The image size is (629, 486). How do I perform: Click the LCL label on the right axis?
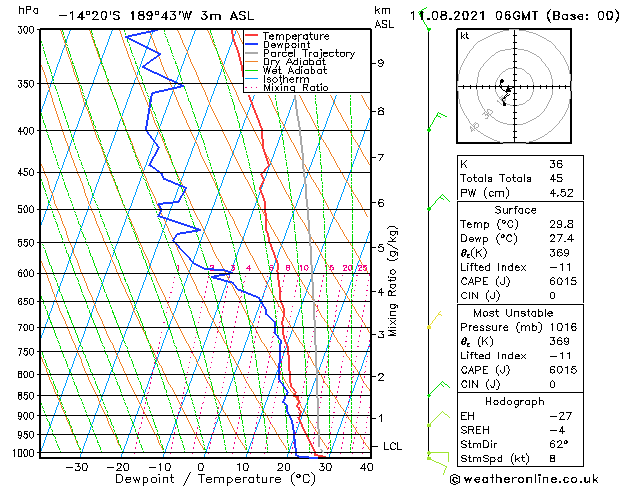pos(392,446)
